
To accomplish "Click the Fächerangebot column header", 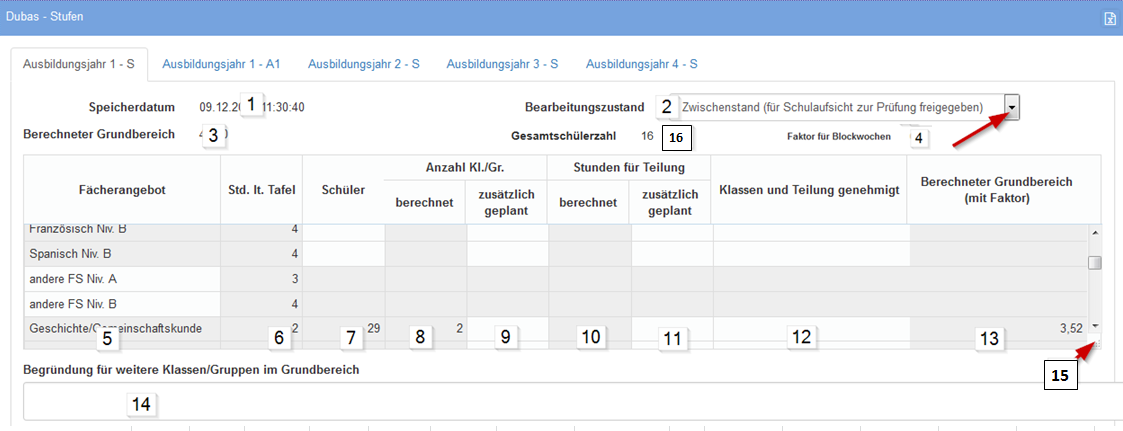I will click(121, 188).
